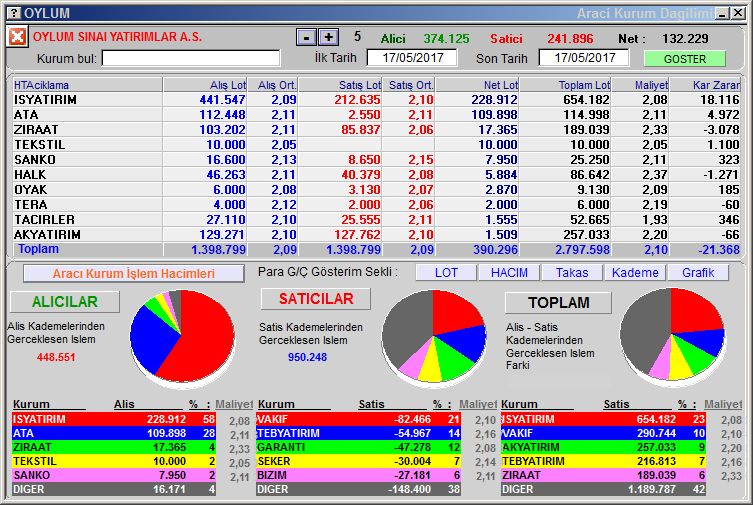The image size is (753, 505).
Task: Click pink ZIRAAT 189.039 total row
Action: tap(603, 475)
